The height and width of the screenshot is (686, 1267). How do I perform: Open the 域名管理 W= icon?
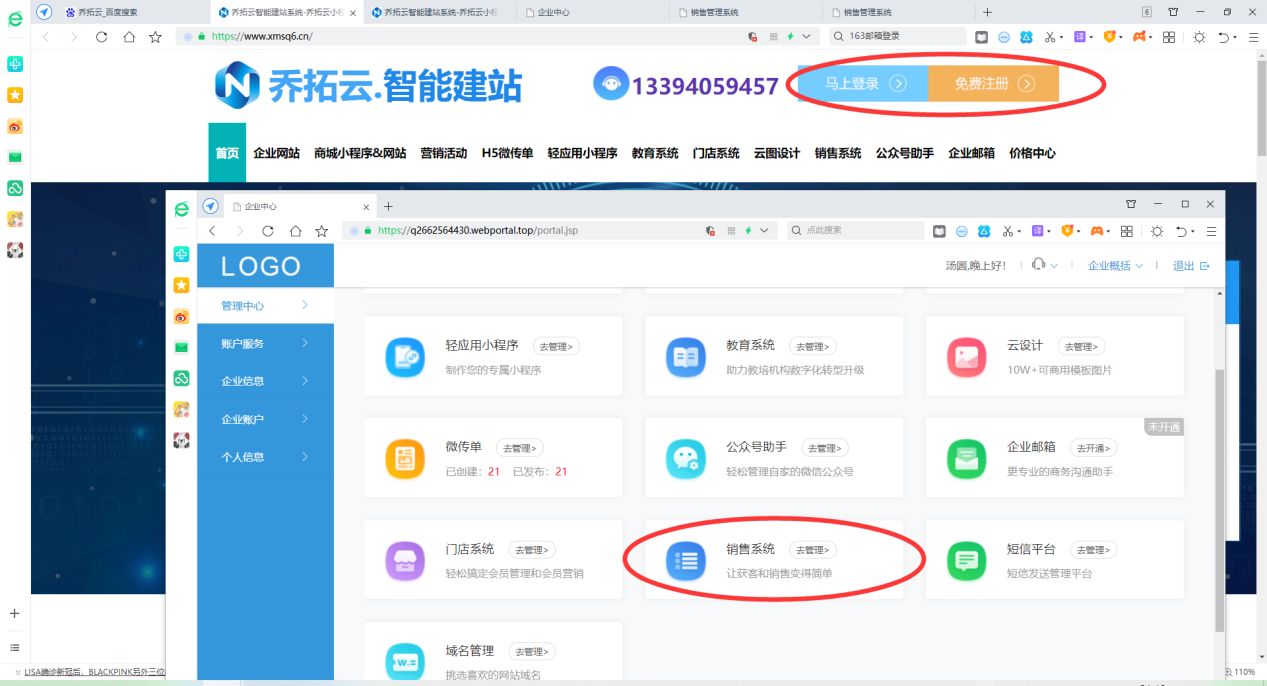click(x=405, y=662)
